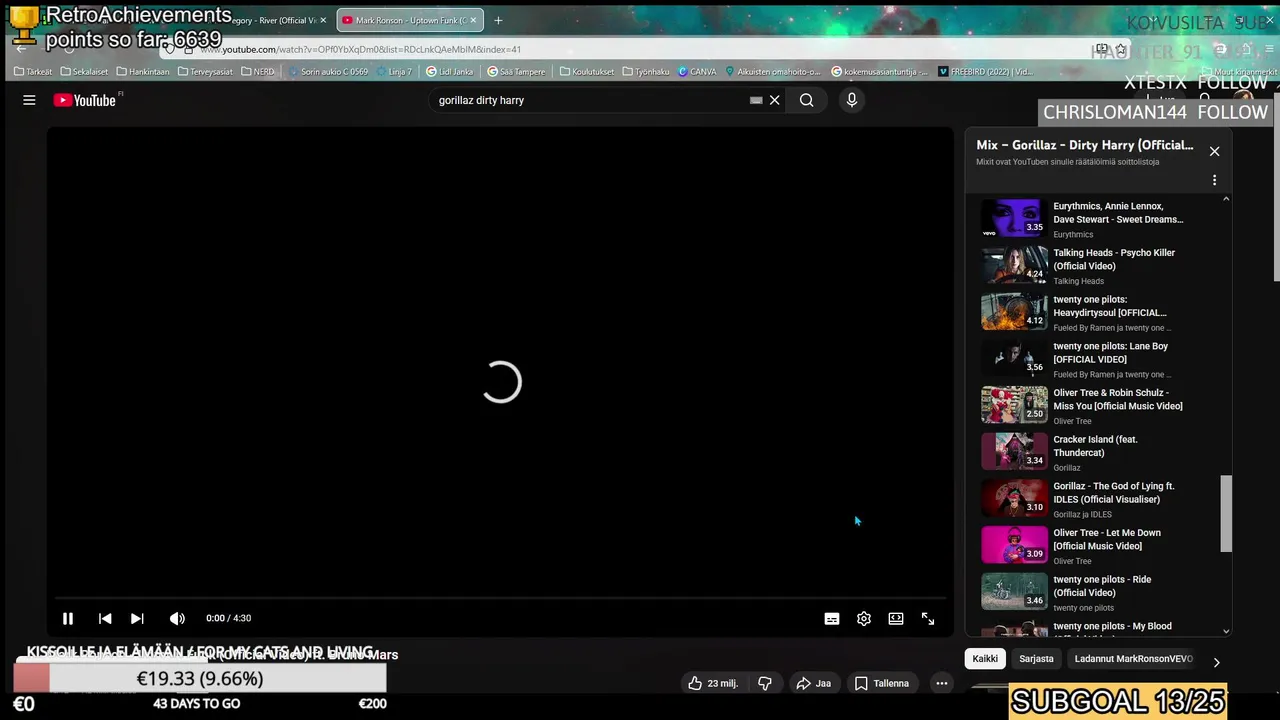Open Linja 7 bookmark
This screenshot has height=720, width=1280.
(x=394, y=72)
